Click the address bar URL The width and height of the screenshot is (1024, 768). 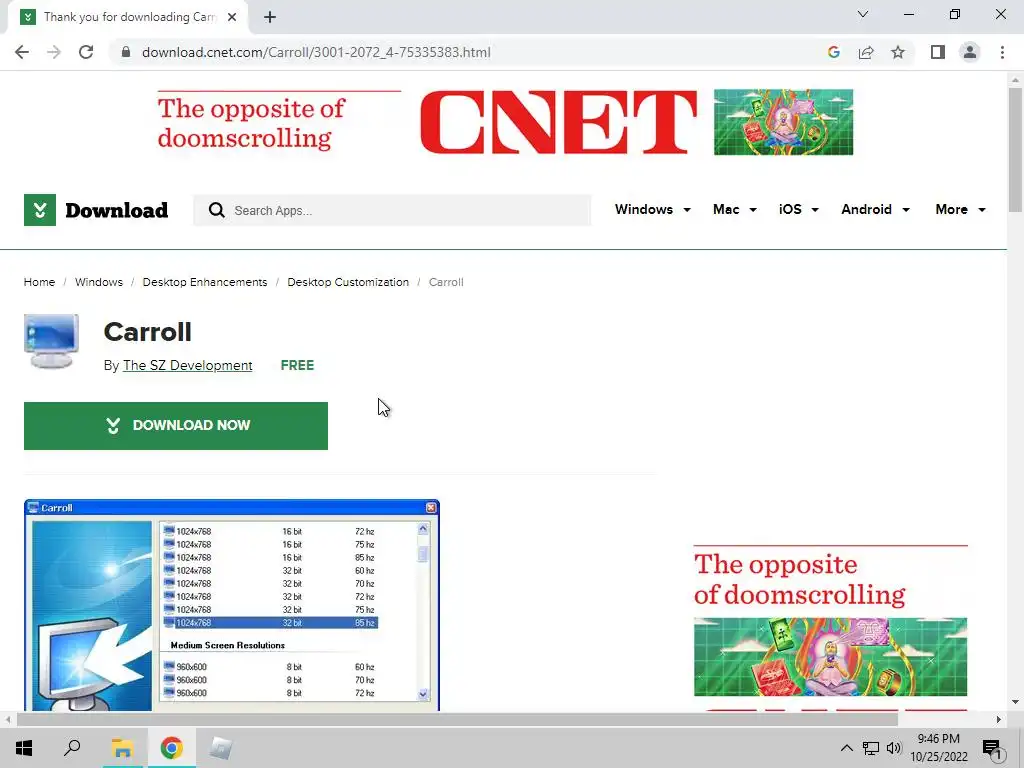tap(316, 52)
